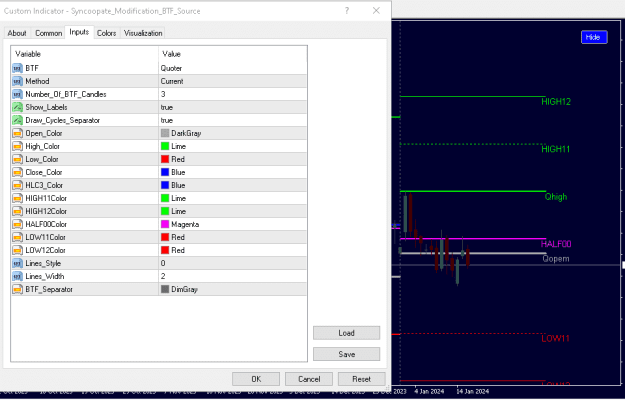Select the BTF_Separator variable name

point(49,290)
